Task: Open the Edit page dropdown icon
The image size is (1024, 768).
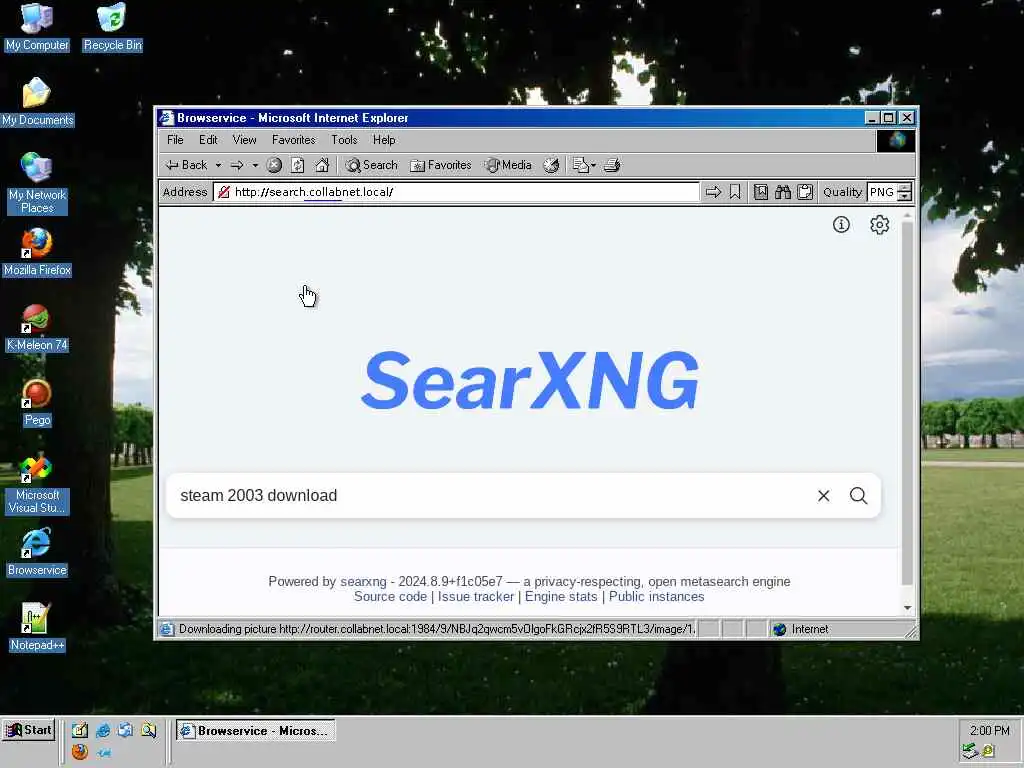Action: [x=584, y=165]
